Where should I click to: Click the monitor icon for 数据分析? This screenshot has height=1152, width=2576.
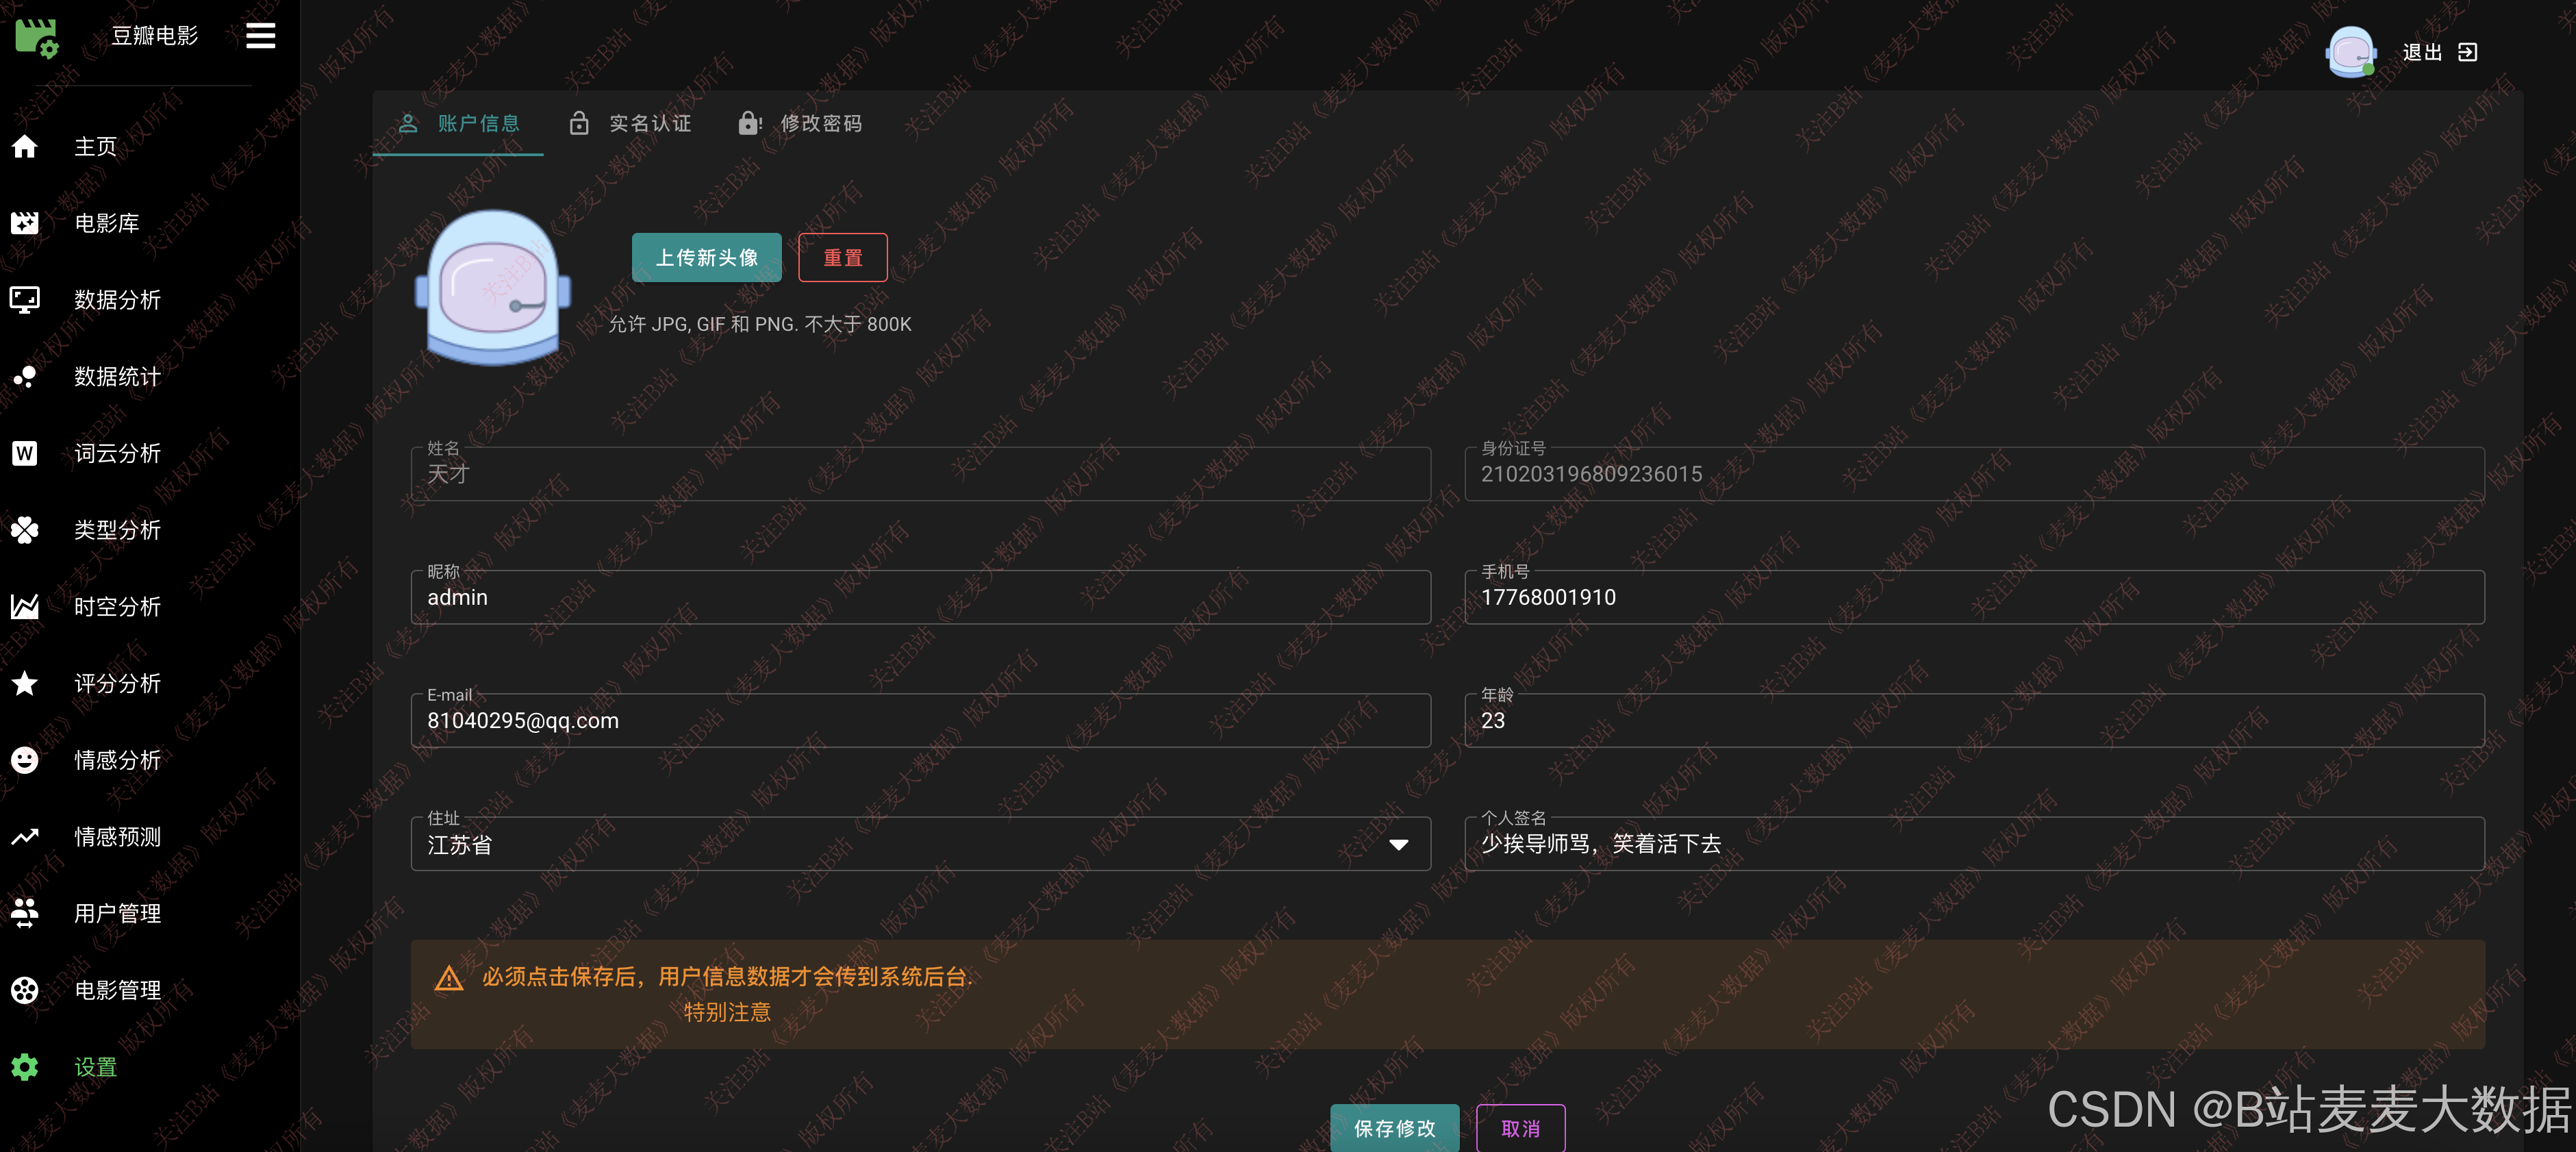(25, 300)
